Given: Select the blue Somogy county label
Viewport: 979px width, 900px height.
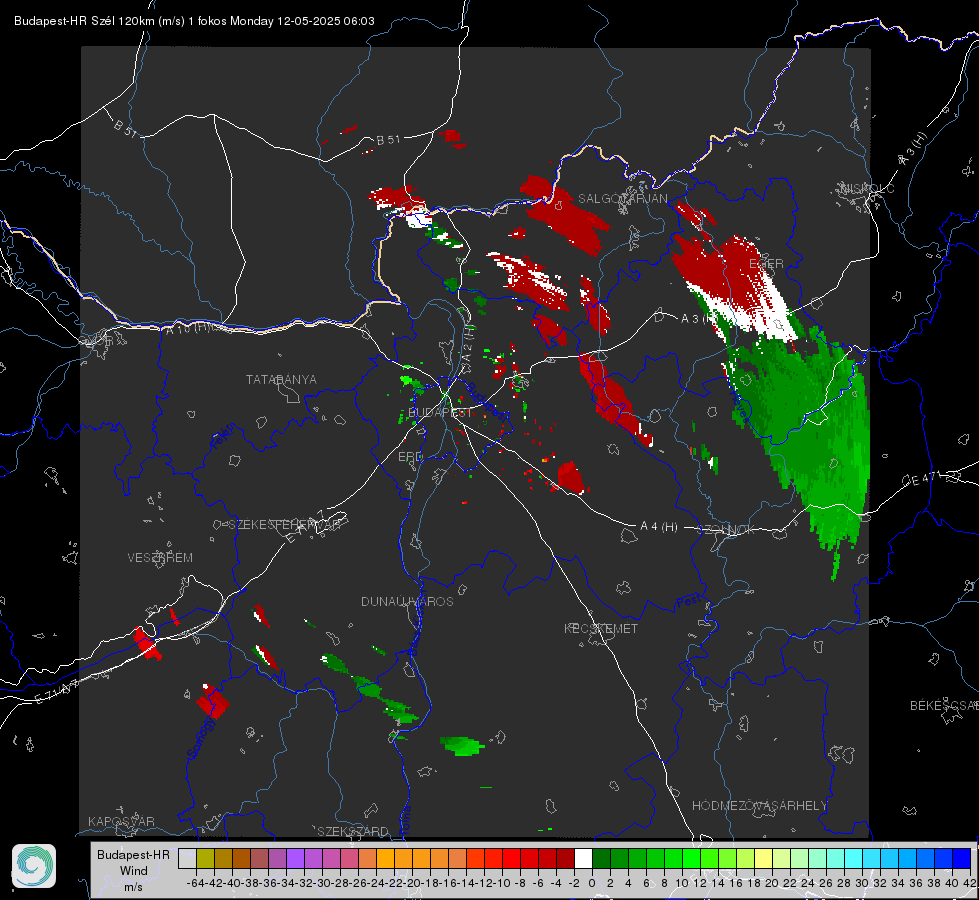Looking at the screenshot, I should point(200,738).
